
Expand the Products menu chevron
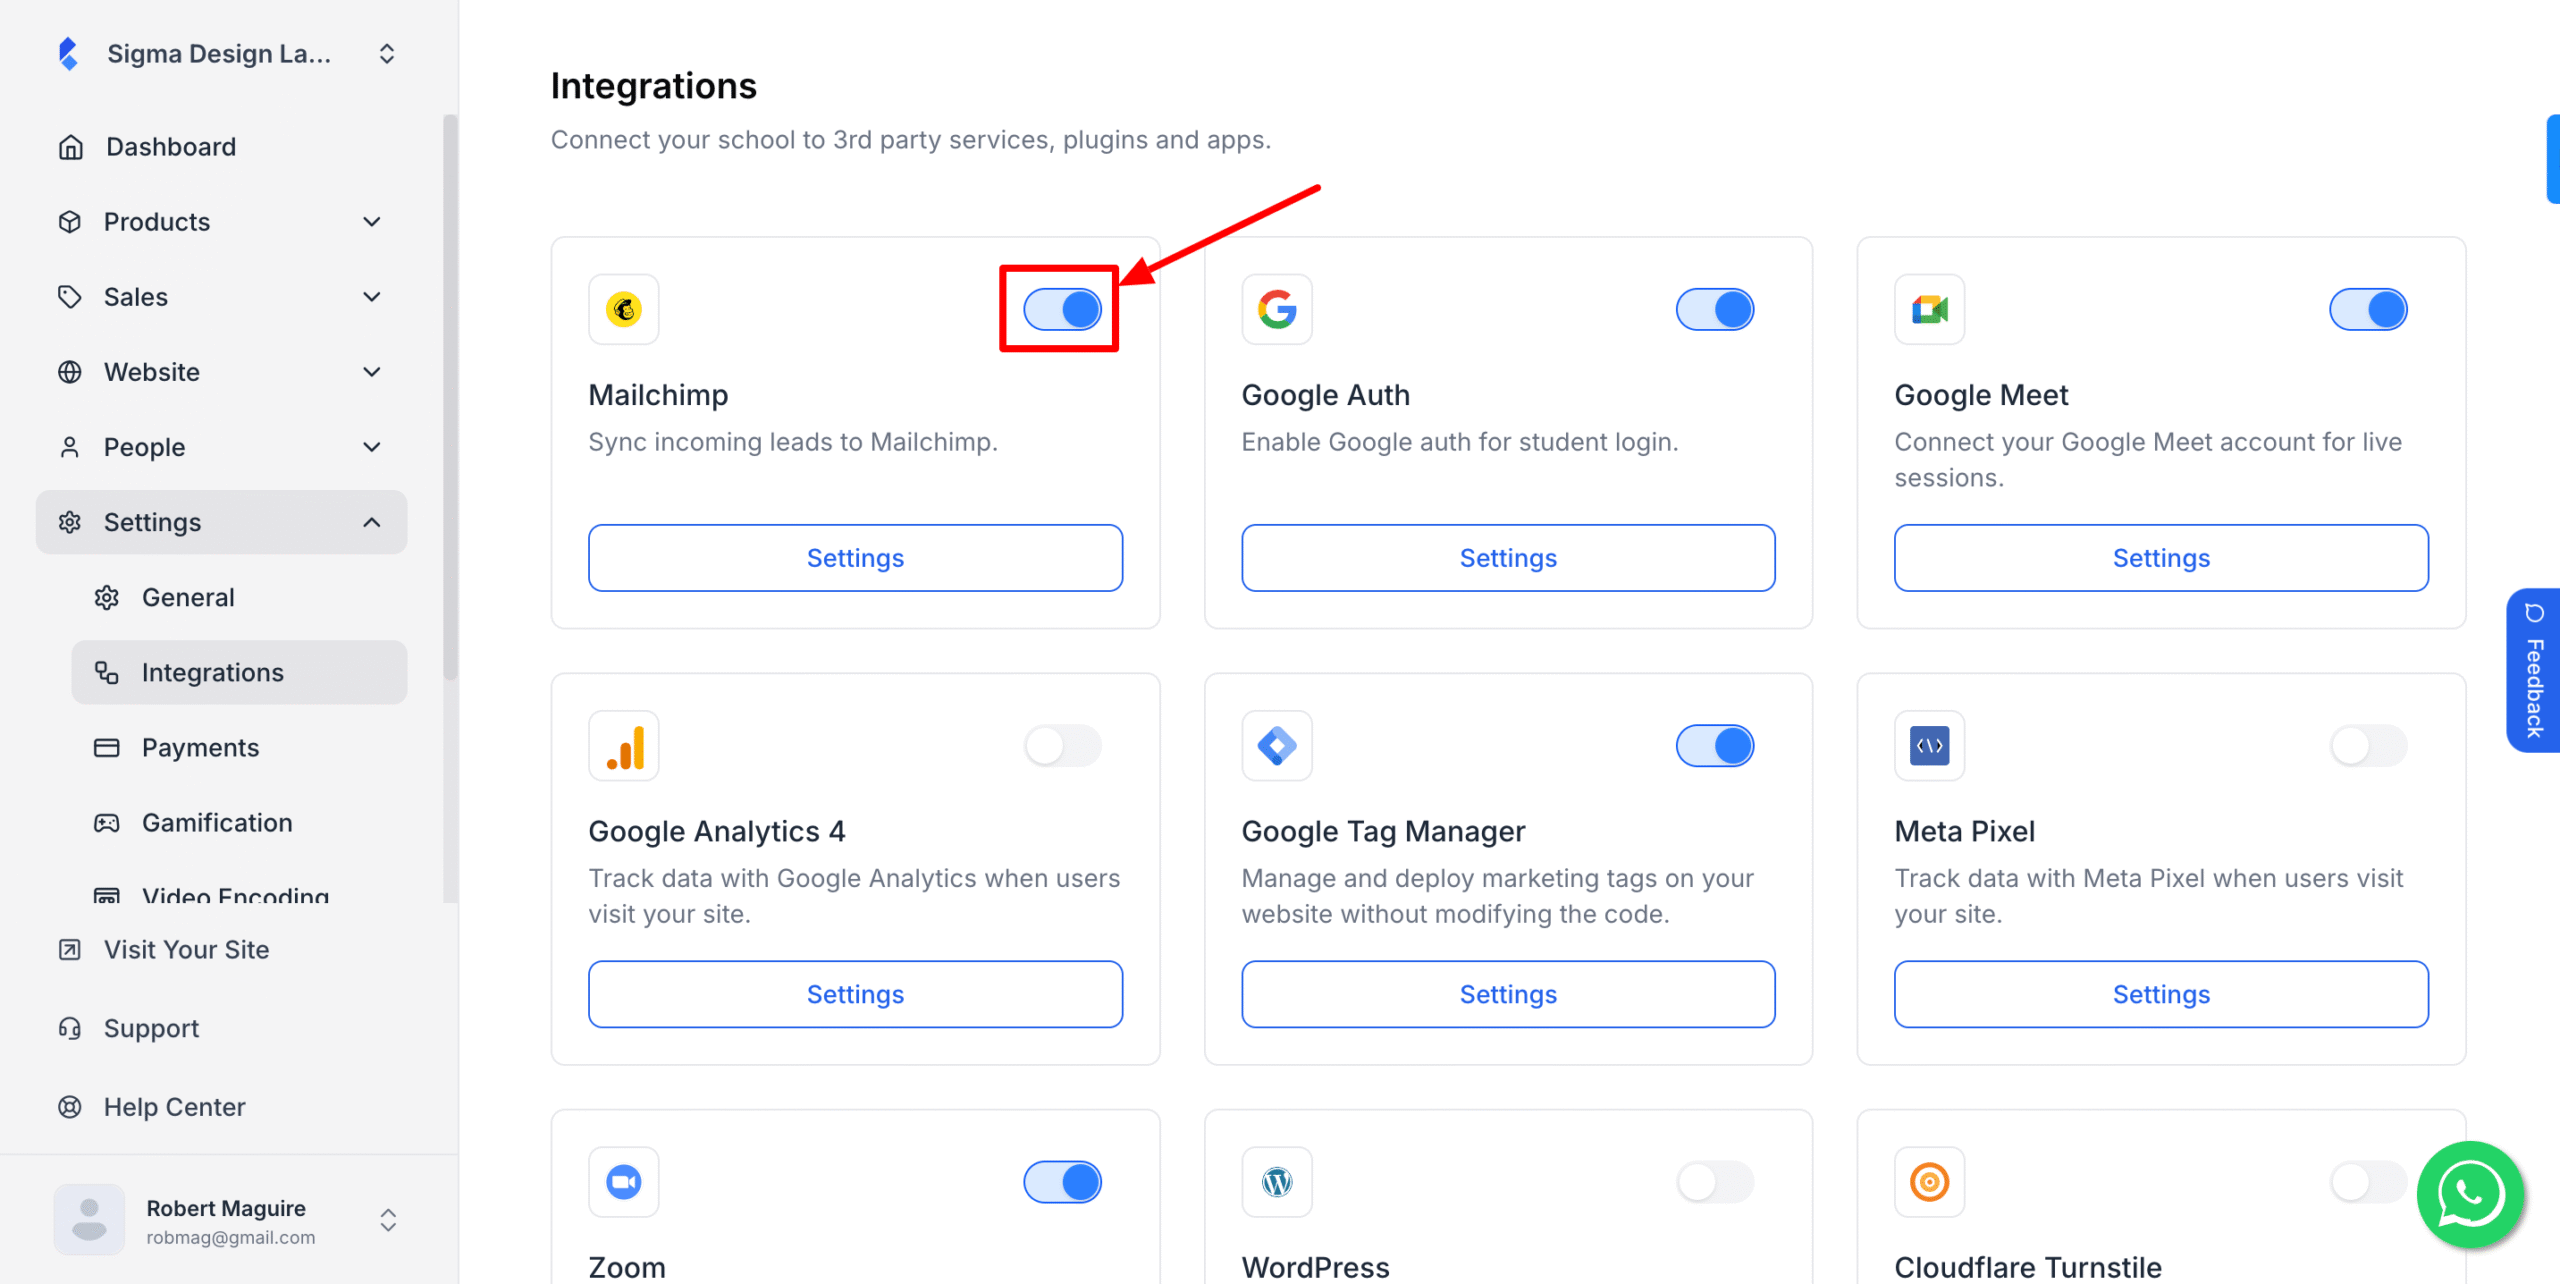[372, 222]
